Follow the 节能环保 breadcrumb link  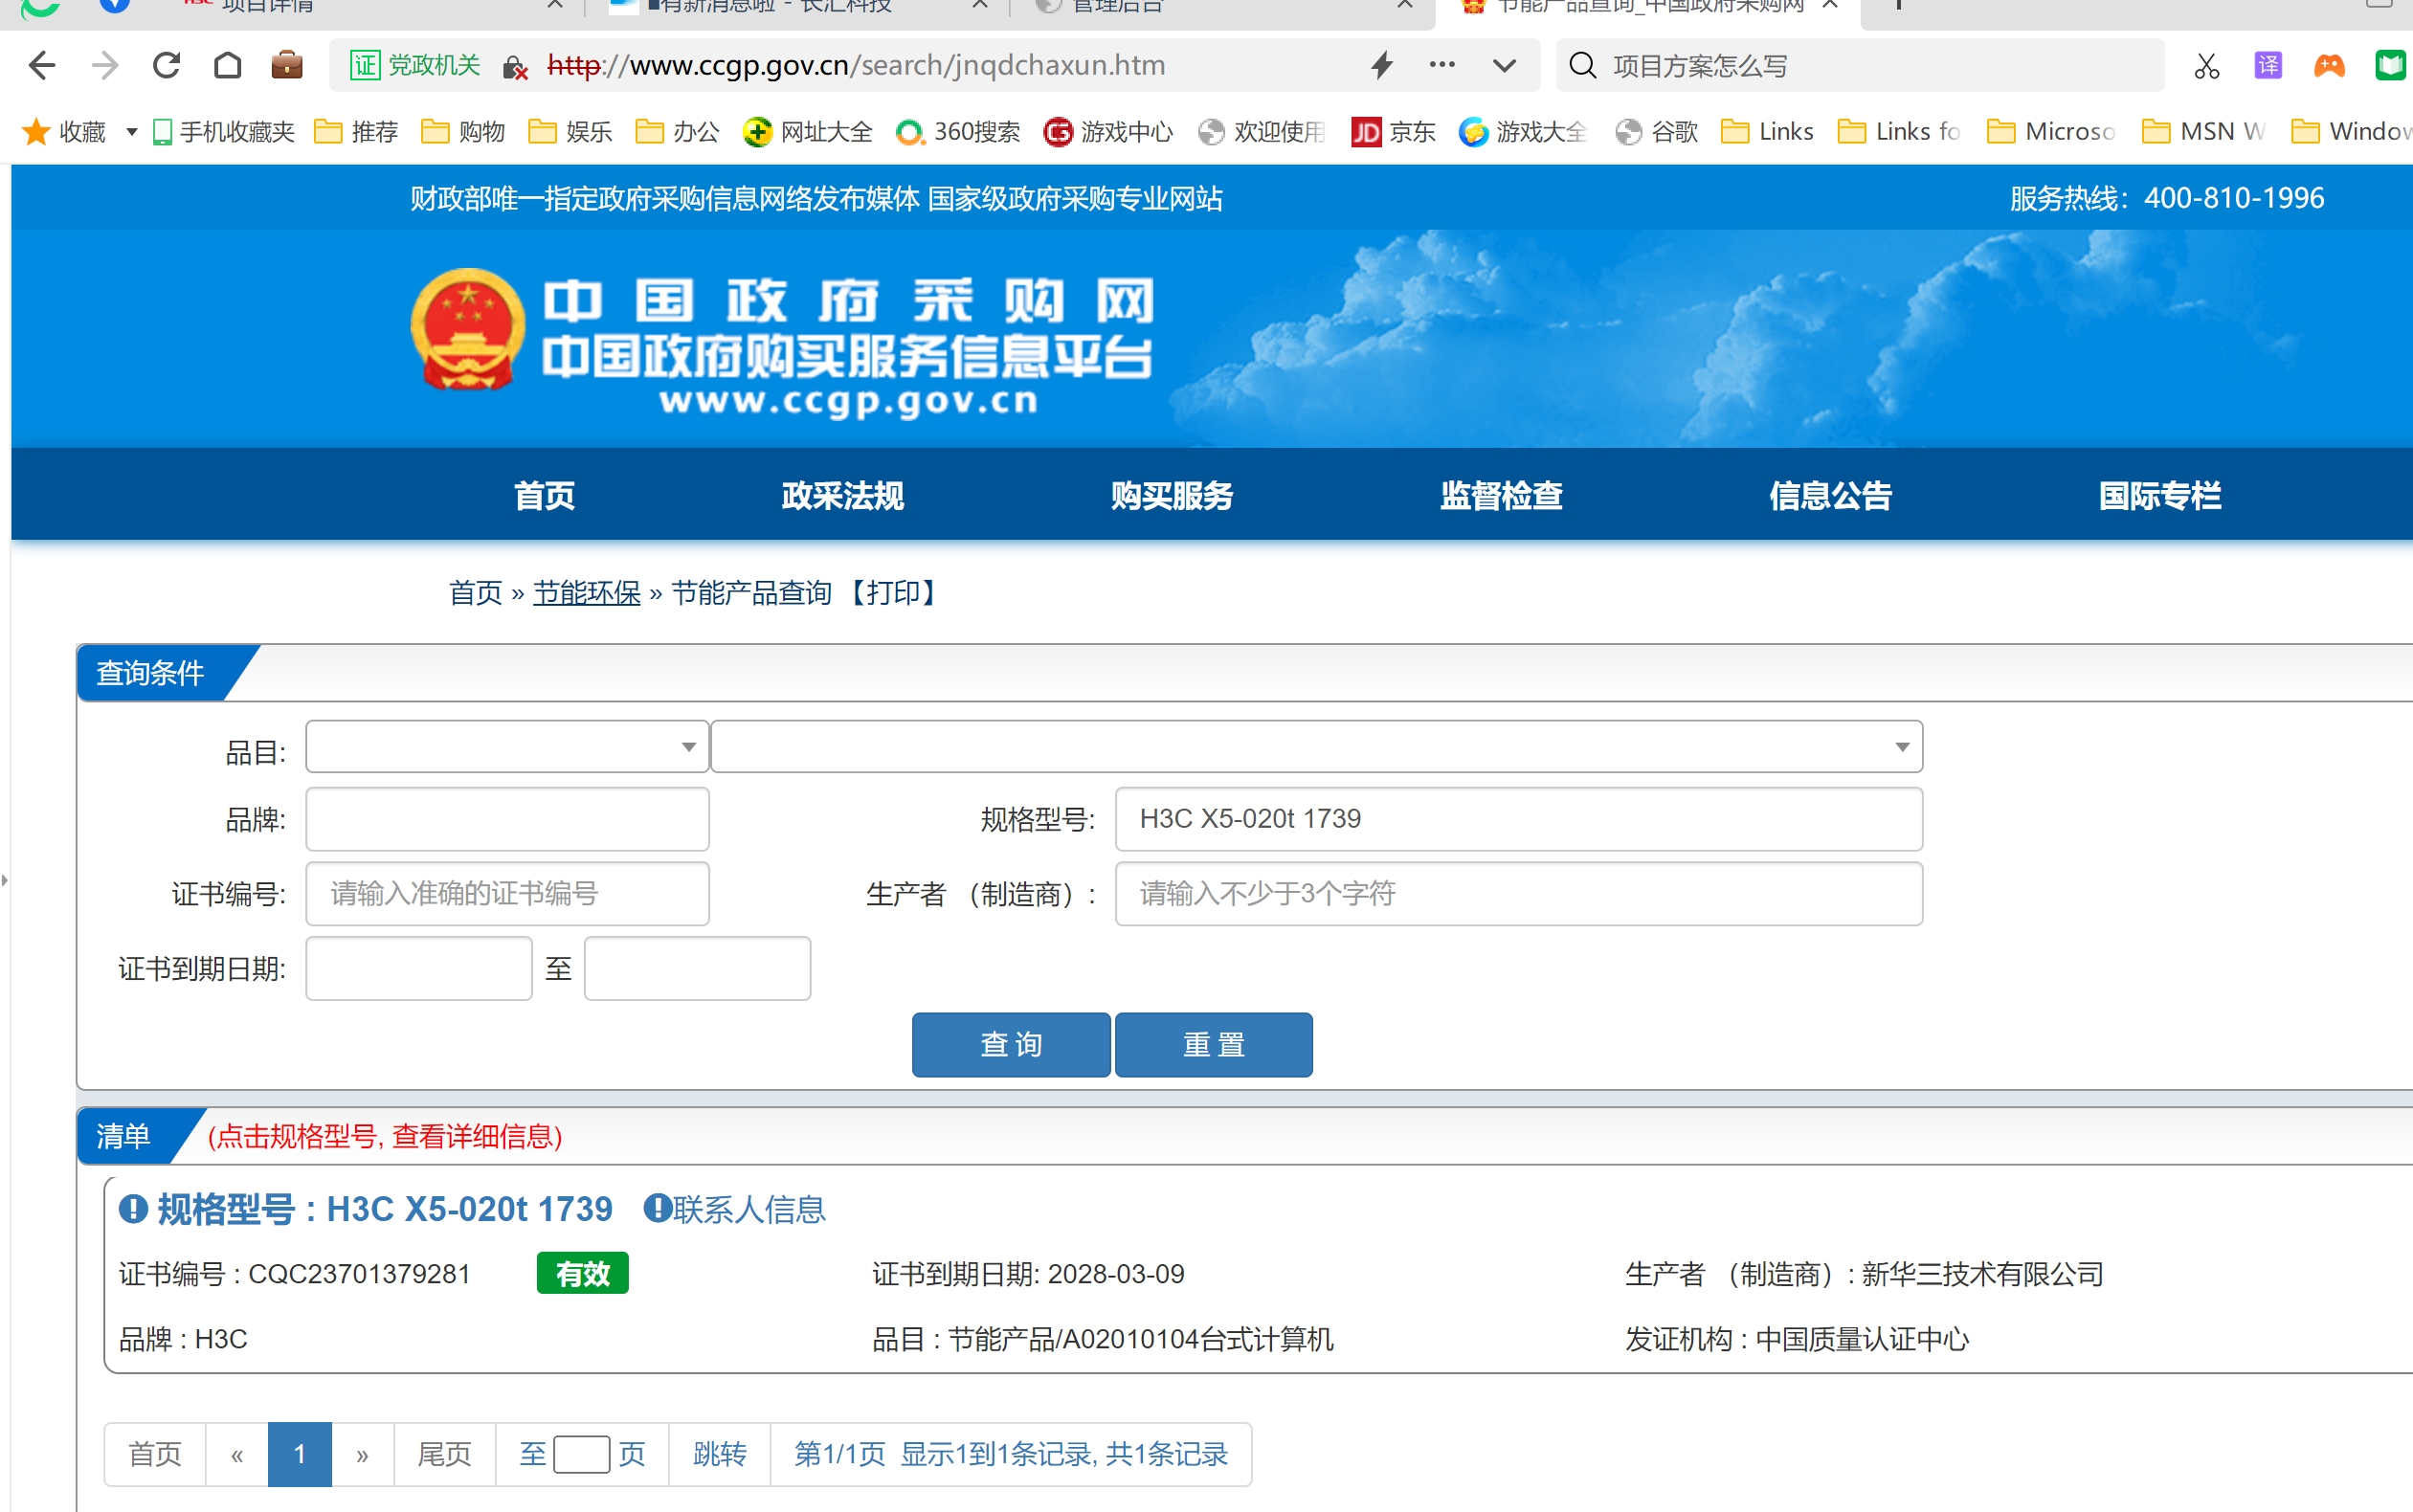tap(586, 593)
